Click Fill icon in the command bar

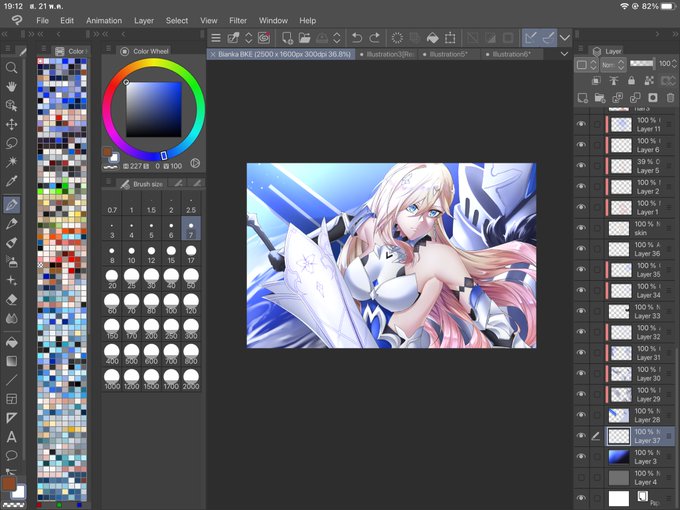(x=432, y=38)
